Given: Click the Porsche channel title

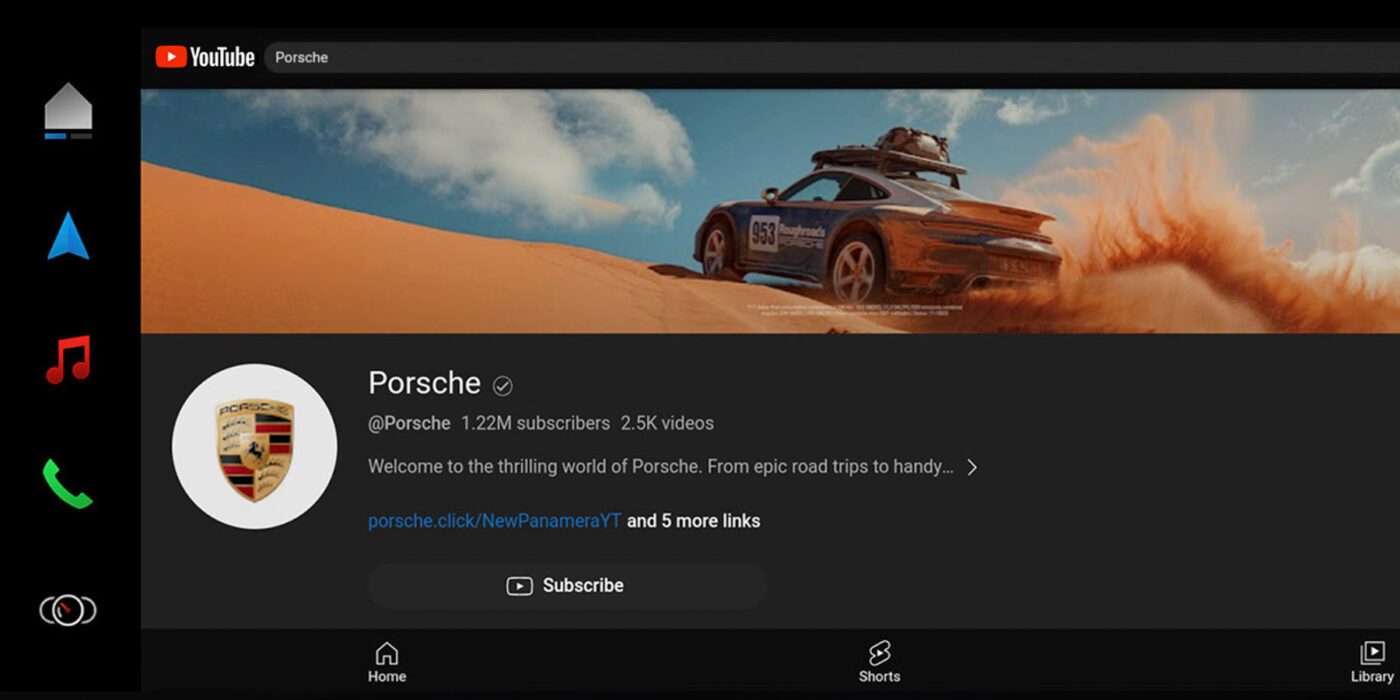Looking at the screenshot, I should click(x=424, y=383).
